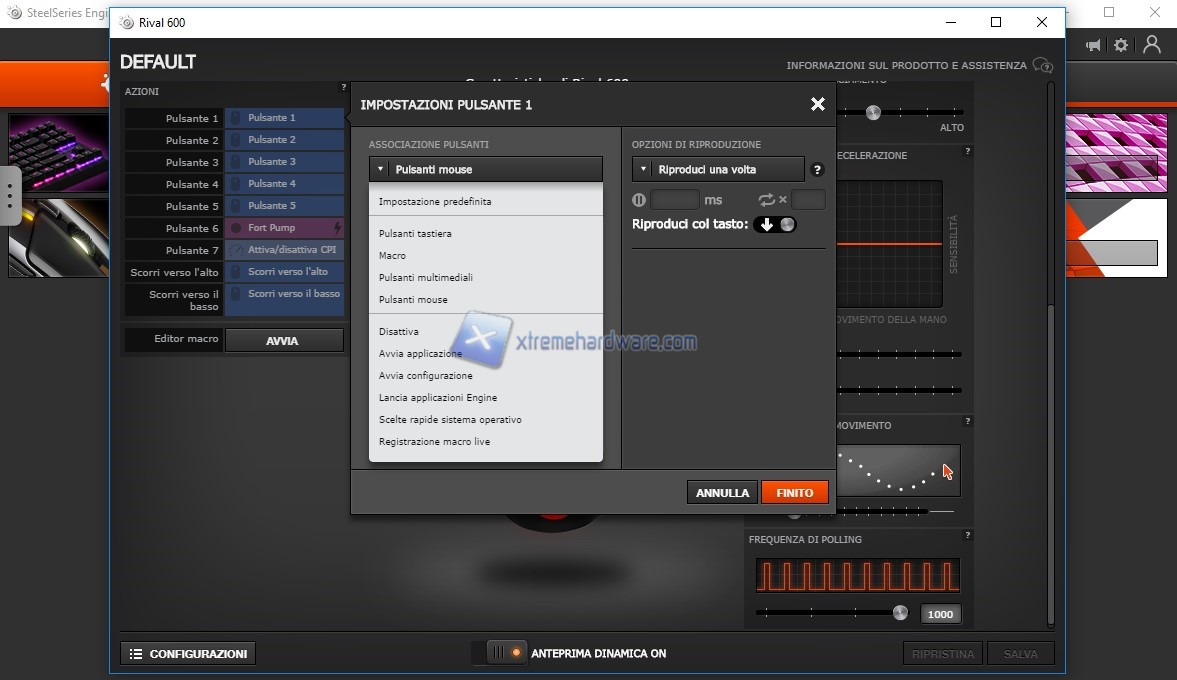1177x680 pixels.
Task: Select Pulsanti tastiera from the list
Action: click(415, 234)
